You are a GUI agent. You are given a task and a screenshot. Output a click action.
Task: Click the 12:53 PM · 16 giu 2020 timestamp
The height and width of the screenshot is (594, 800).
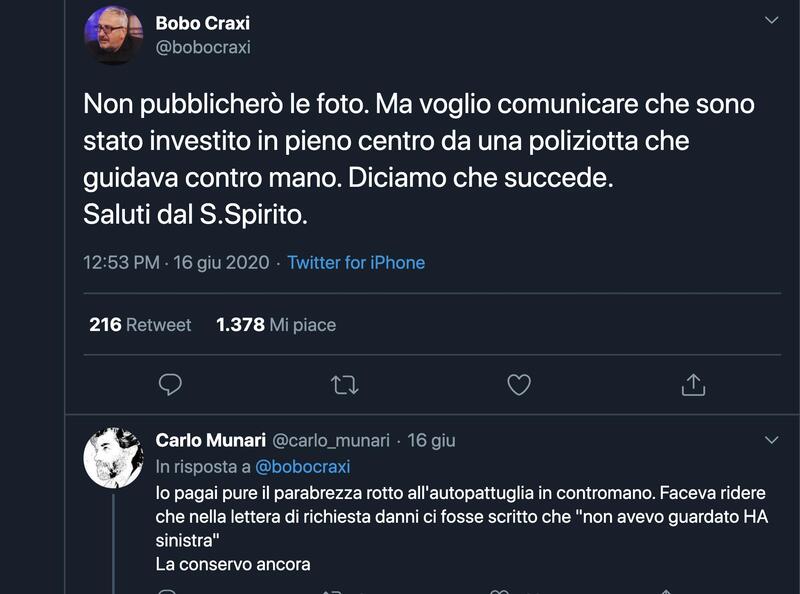(176, 263)
